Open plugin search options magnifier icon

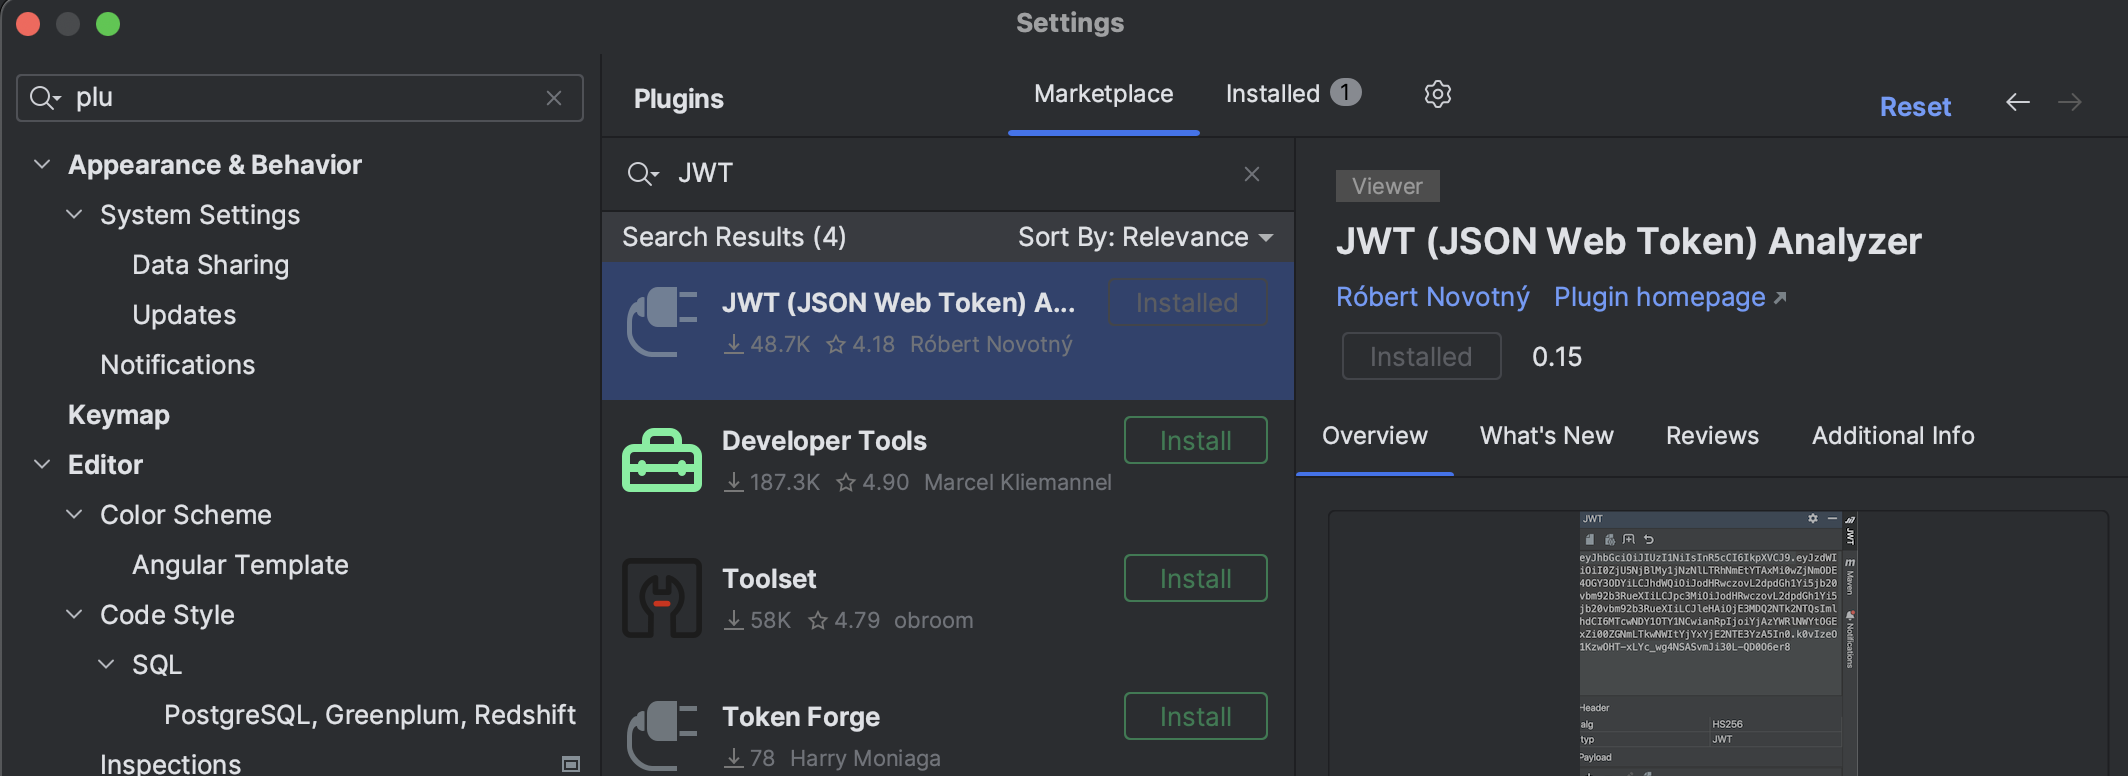(x=642, y=174)
